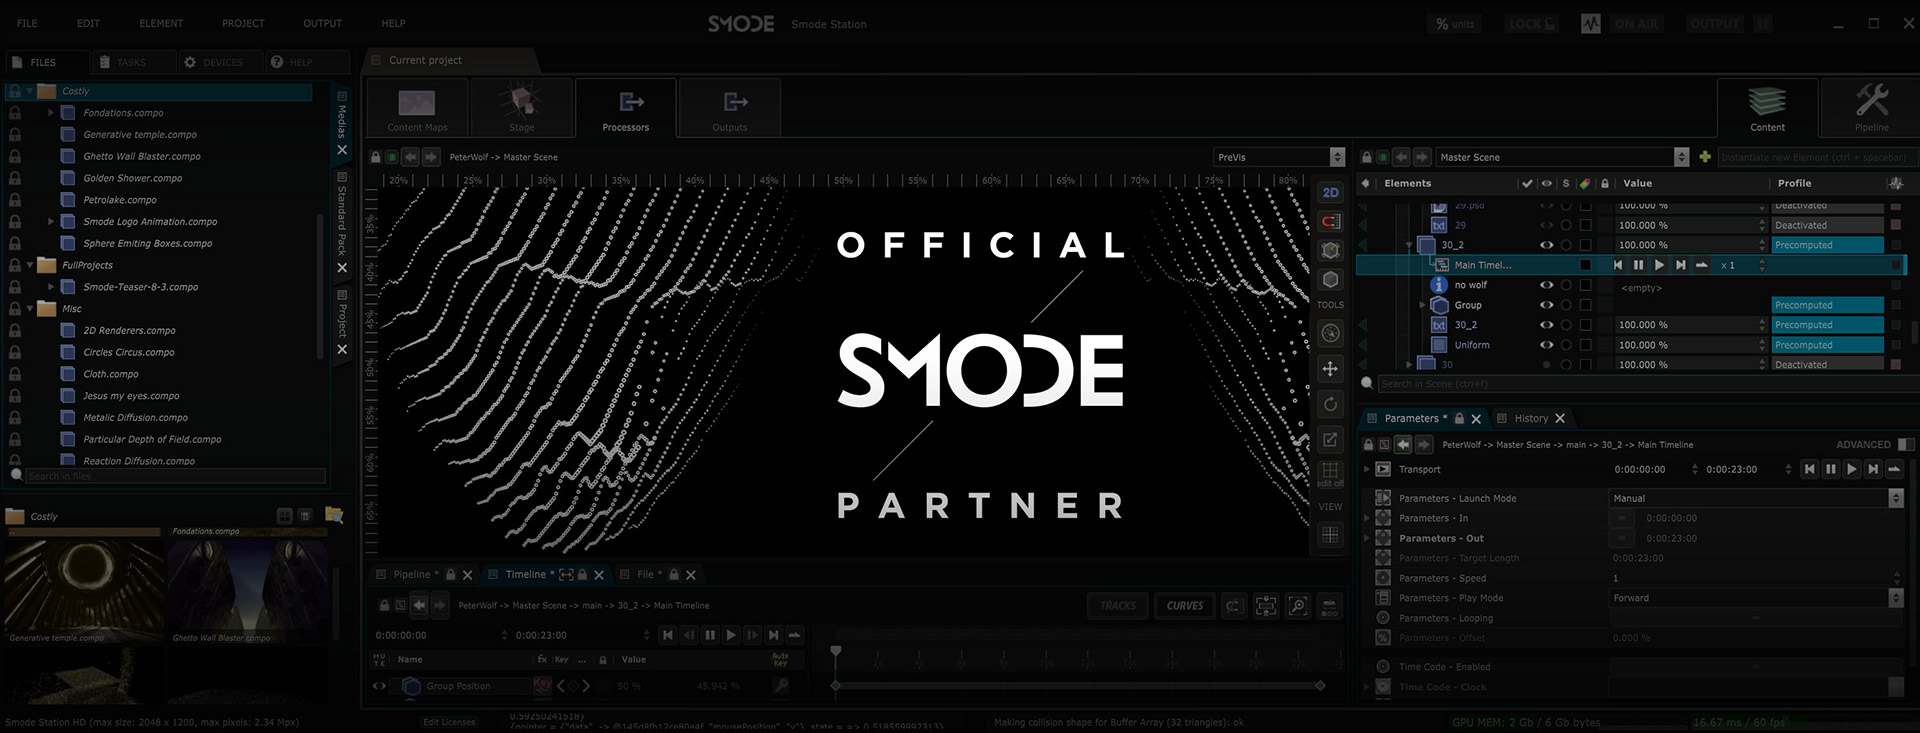Toggle visibility of the Group element
1920x733 pixels.
pos(1546,305)
